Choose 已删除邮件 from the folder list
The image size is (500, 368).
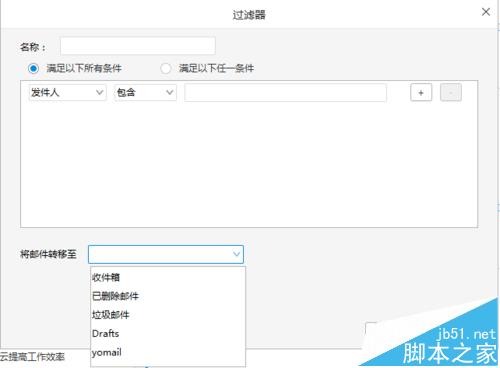(x=168, y=296)
